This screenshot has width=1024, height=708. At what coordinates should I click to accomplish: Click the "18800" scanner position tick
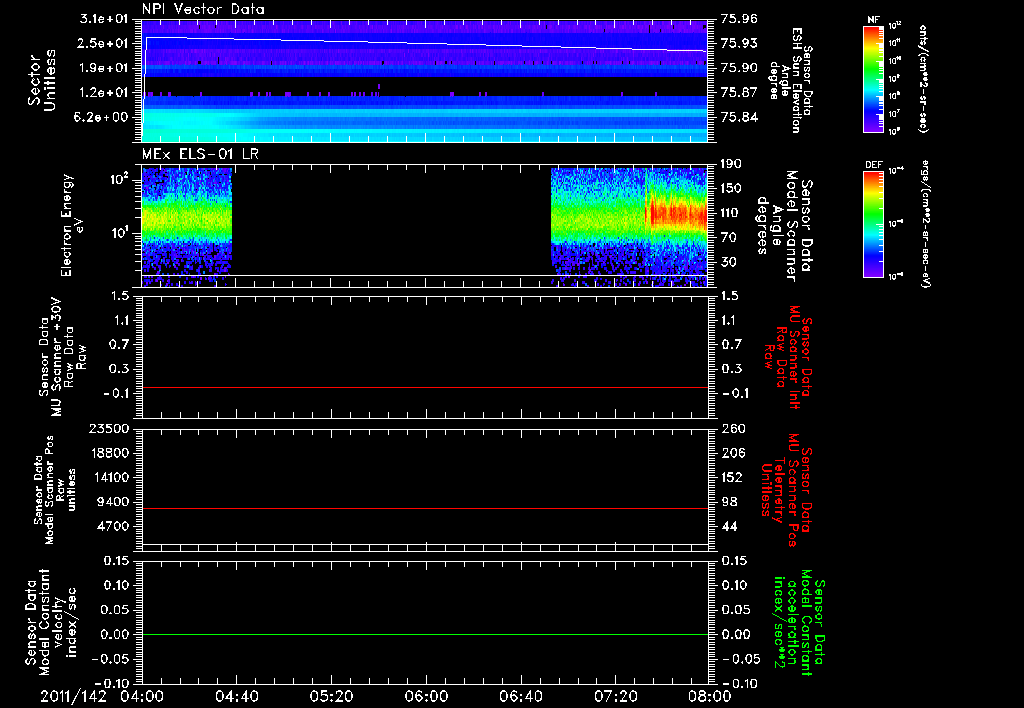[108, 453]
